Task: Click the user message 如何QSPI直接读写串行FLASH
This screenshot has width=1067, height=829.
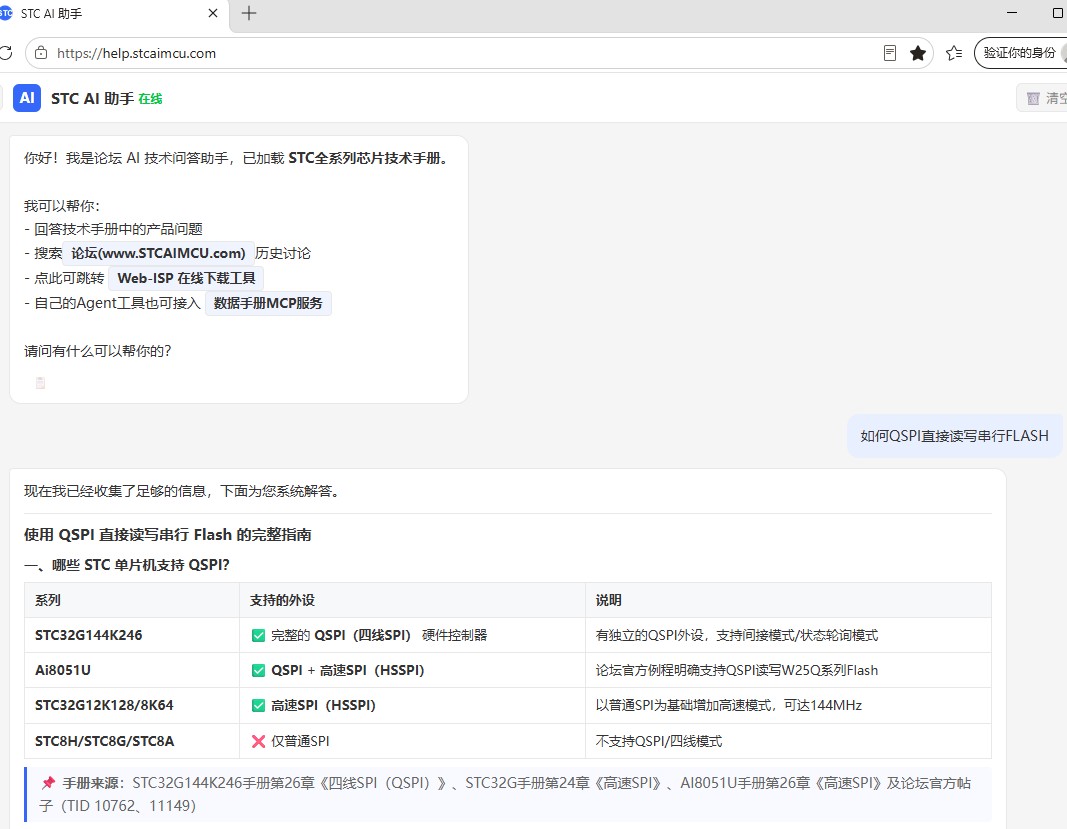Action: coord(954,436)
